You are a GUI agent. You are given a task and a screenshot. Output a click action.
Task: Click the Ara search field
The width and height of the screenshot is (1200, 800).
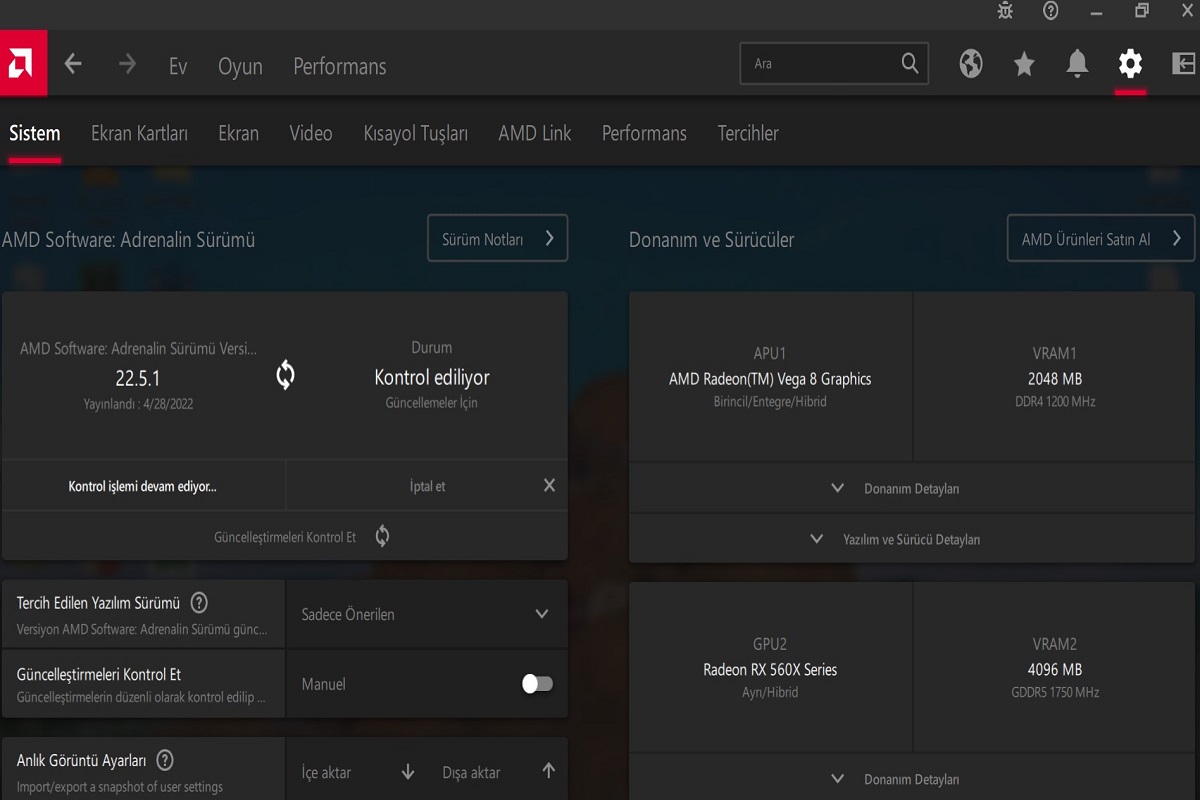(820, 64)
